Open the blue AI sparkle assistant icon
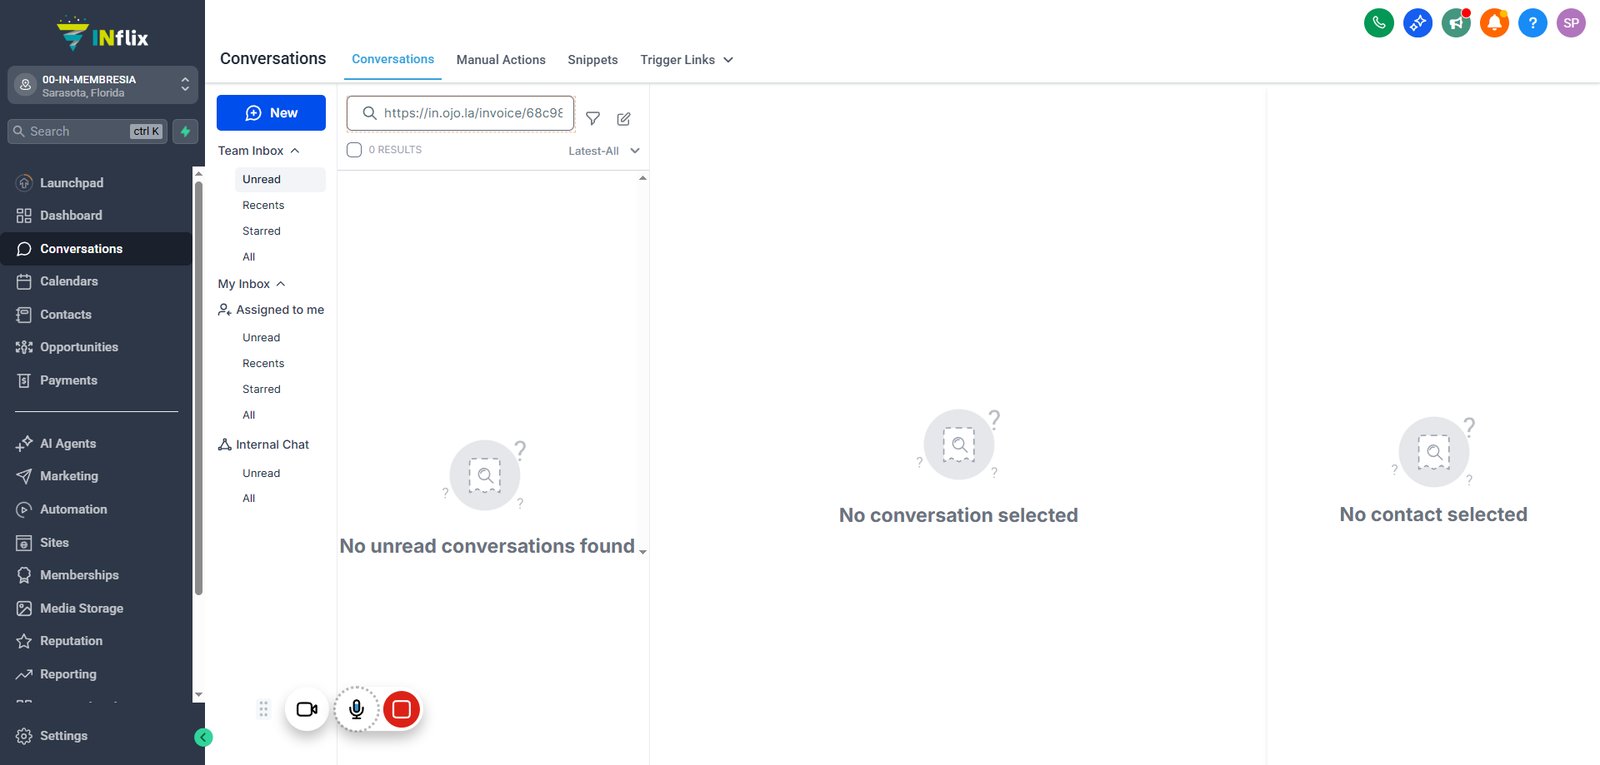Viewport: 1600px width, 765px height. click(x=1417, y=23)
